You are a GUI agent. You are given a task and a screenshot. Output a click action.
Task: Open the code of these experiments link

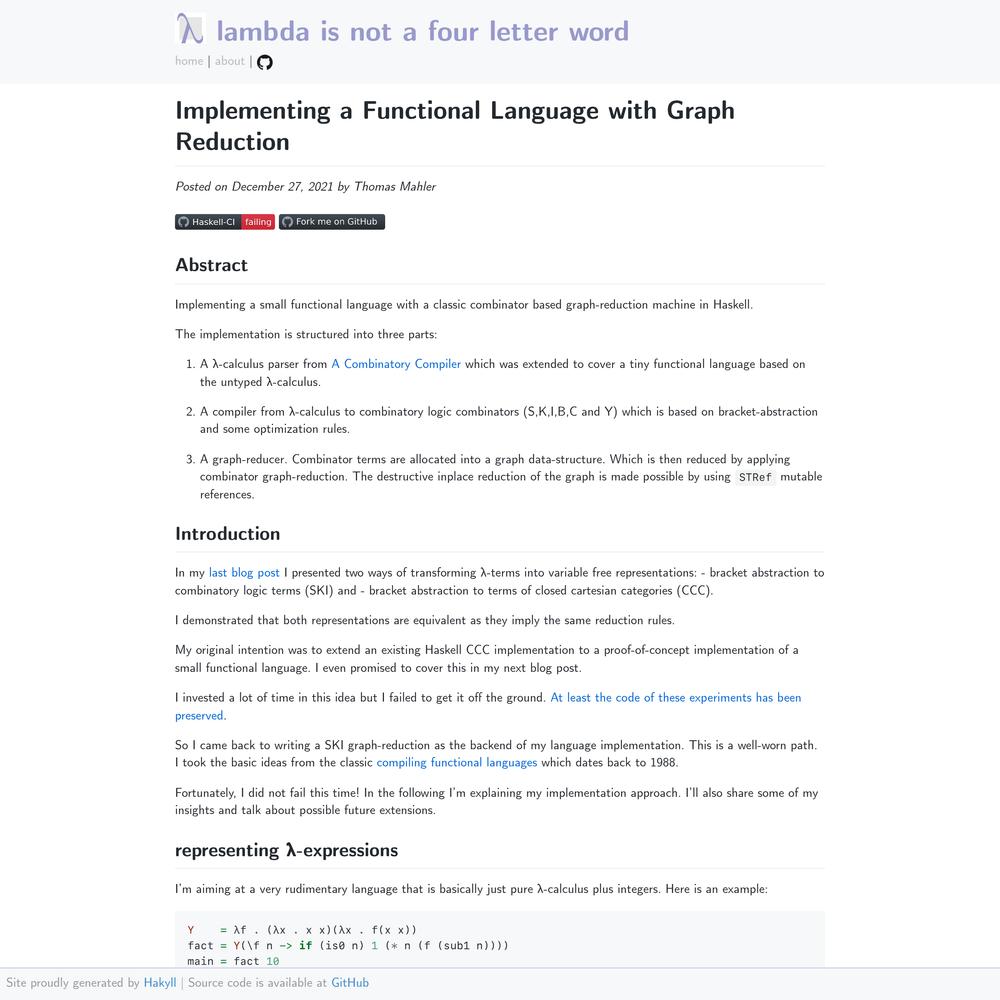[x=675, y=697]
